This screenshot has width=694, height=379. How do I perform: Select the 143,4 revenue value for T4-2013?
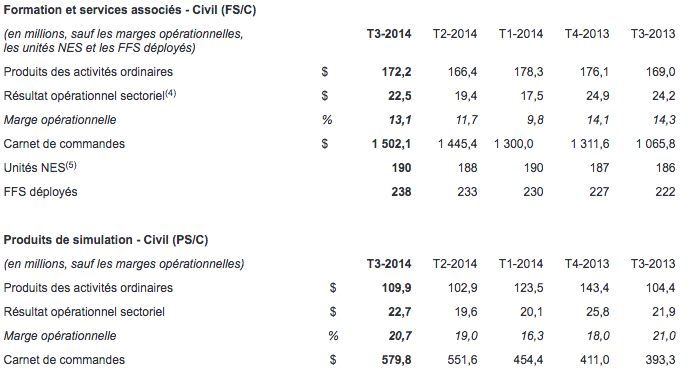coord(594,288)
